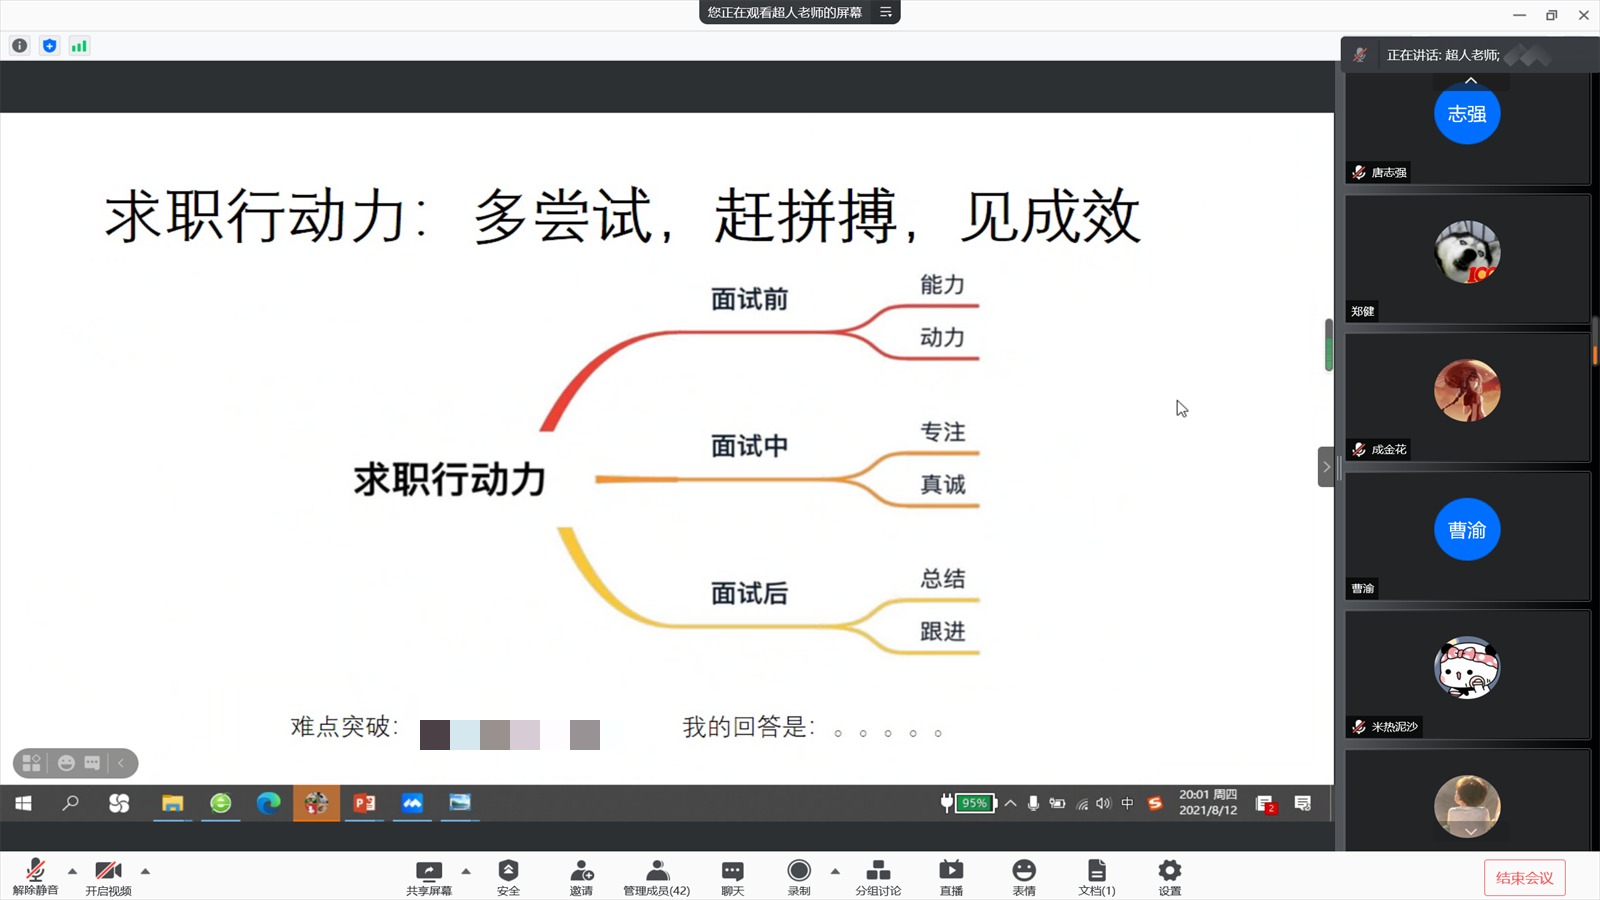This screenshot has width=1600, height=900.
Task: Click the red 结束会议 button
Action: coord(1524,878)
